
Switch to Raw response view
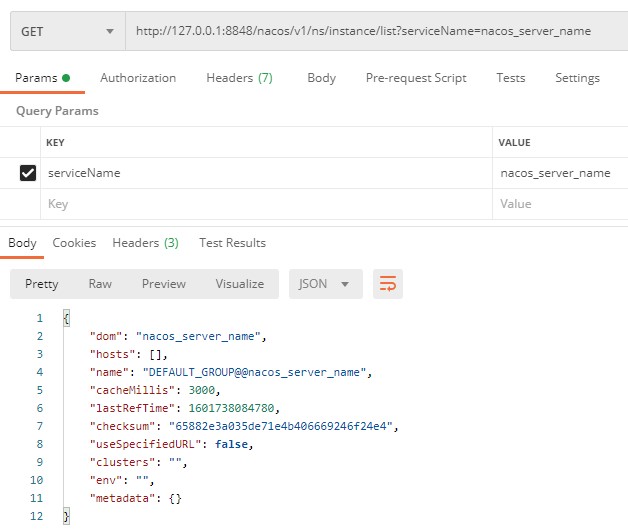pos(100,284)
